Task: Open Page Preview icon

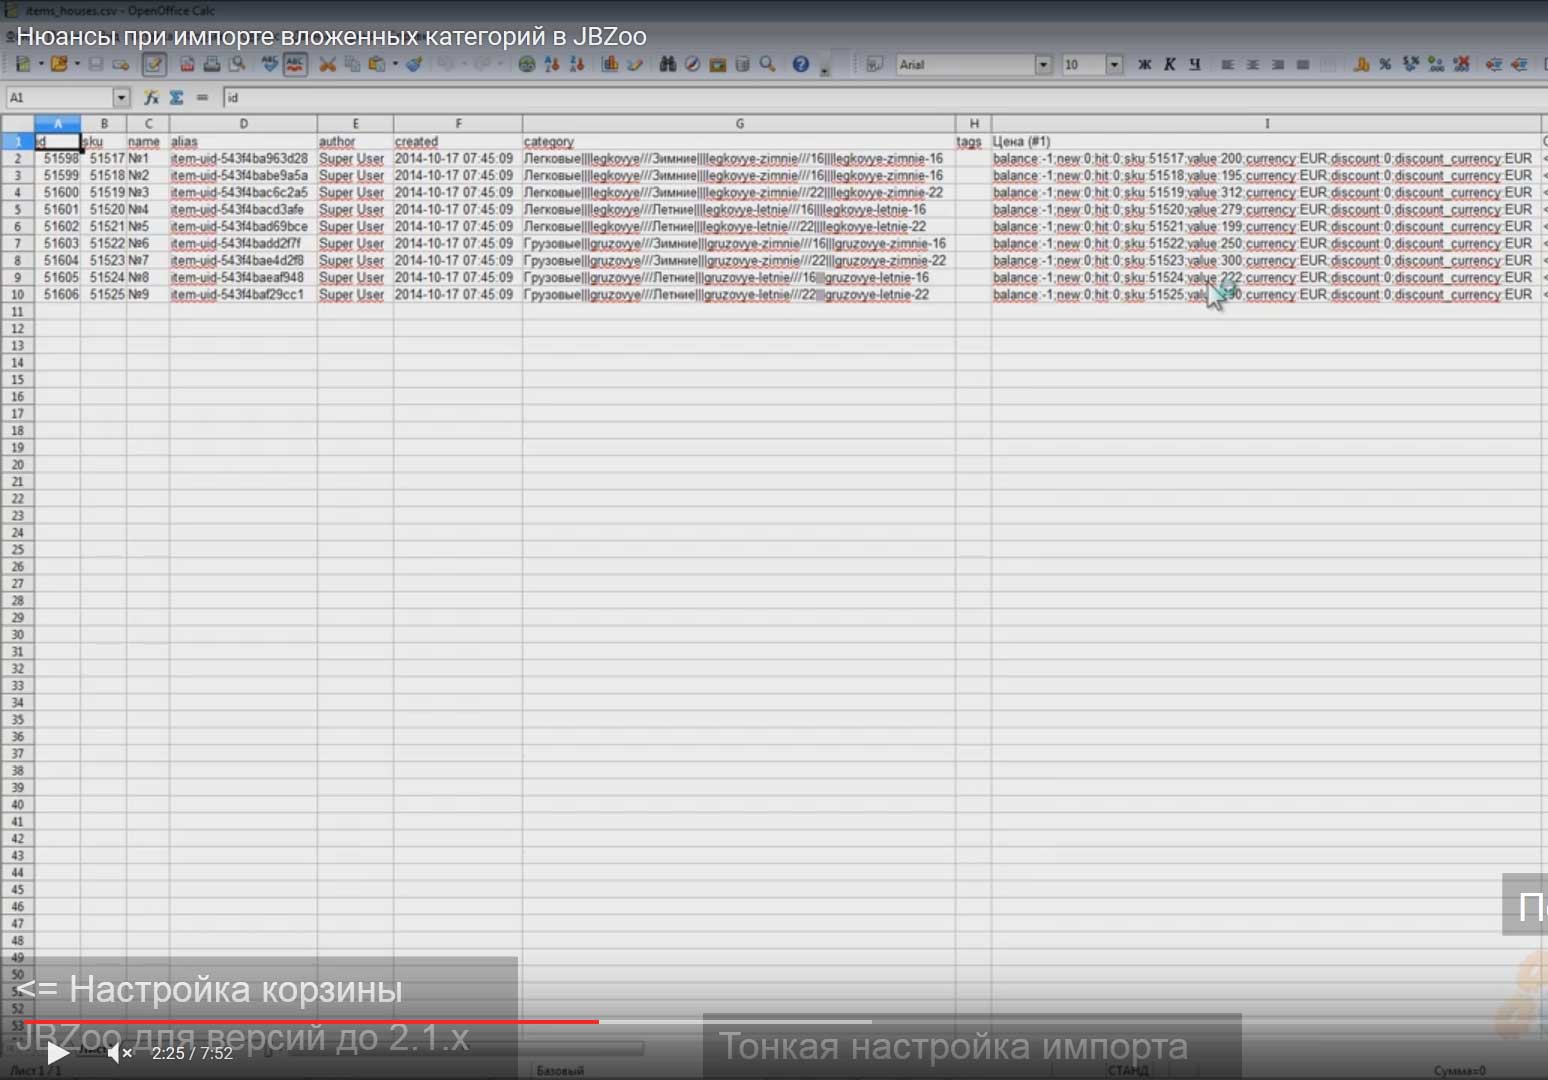Action: click(x=237, y=64)
